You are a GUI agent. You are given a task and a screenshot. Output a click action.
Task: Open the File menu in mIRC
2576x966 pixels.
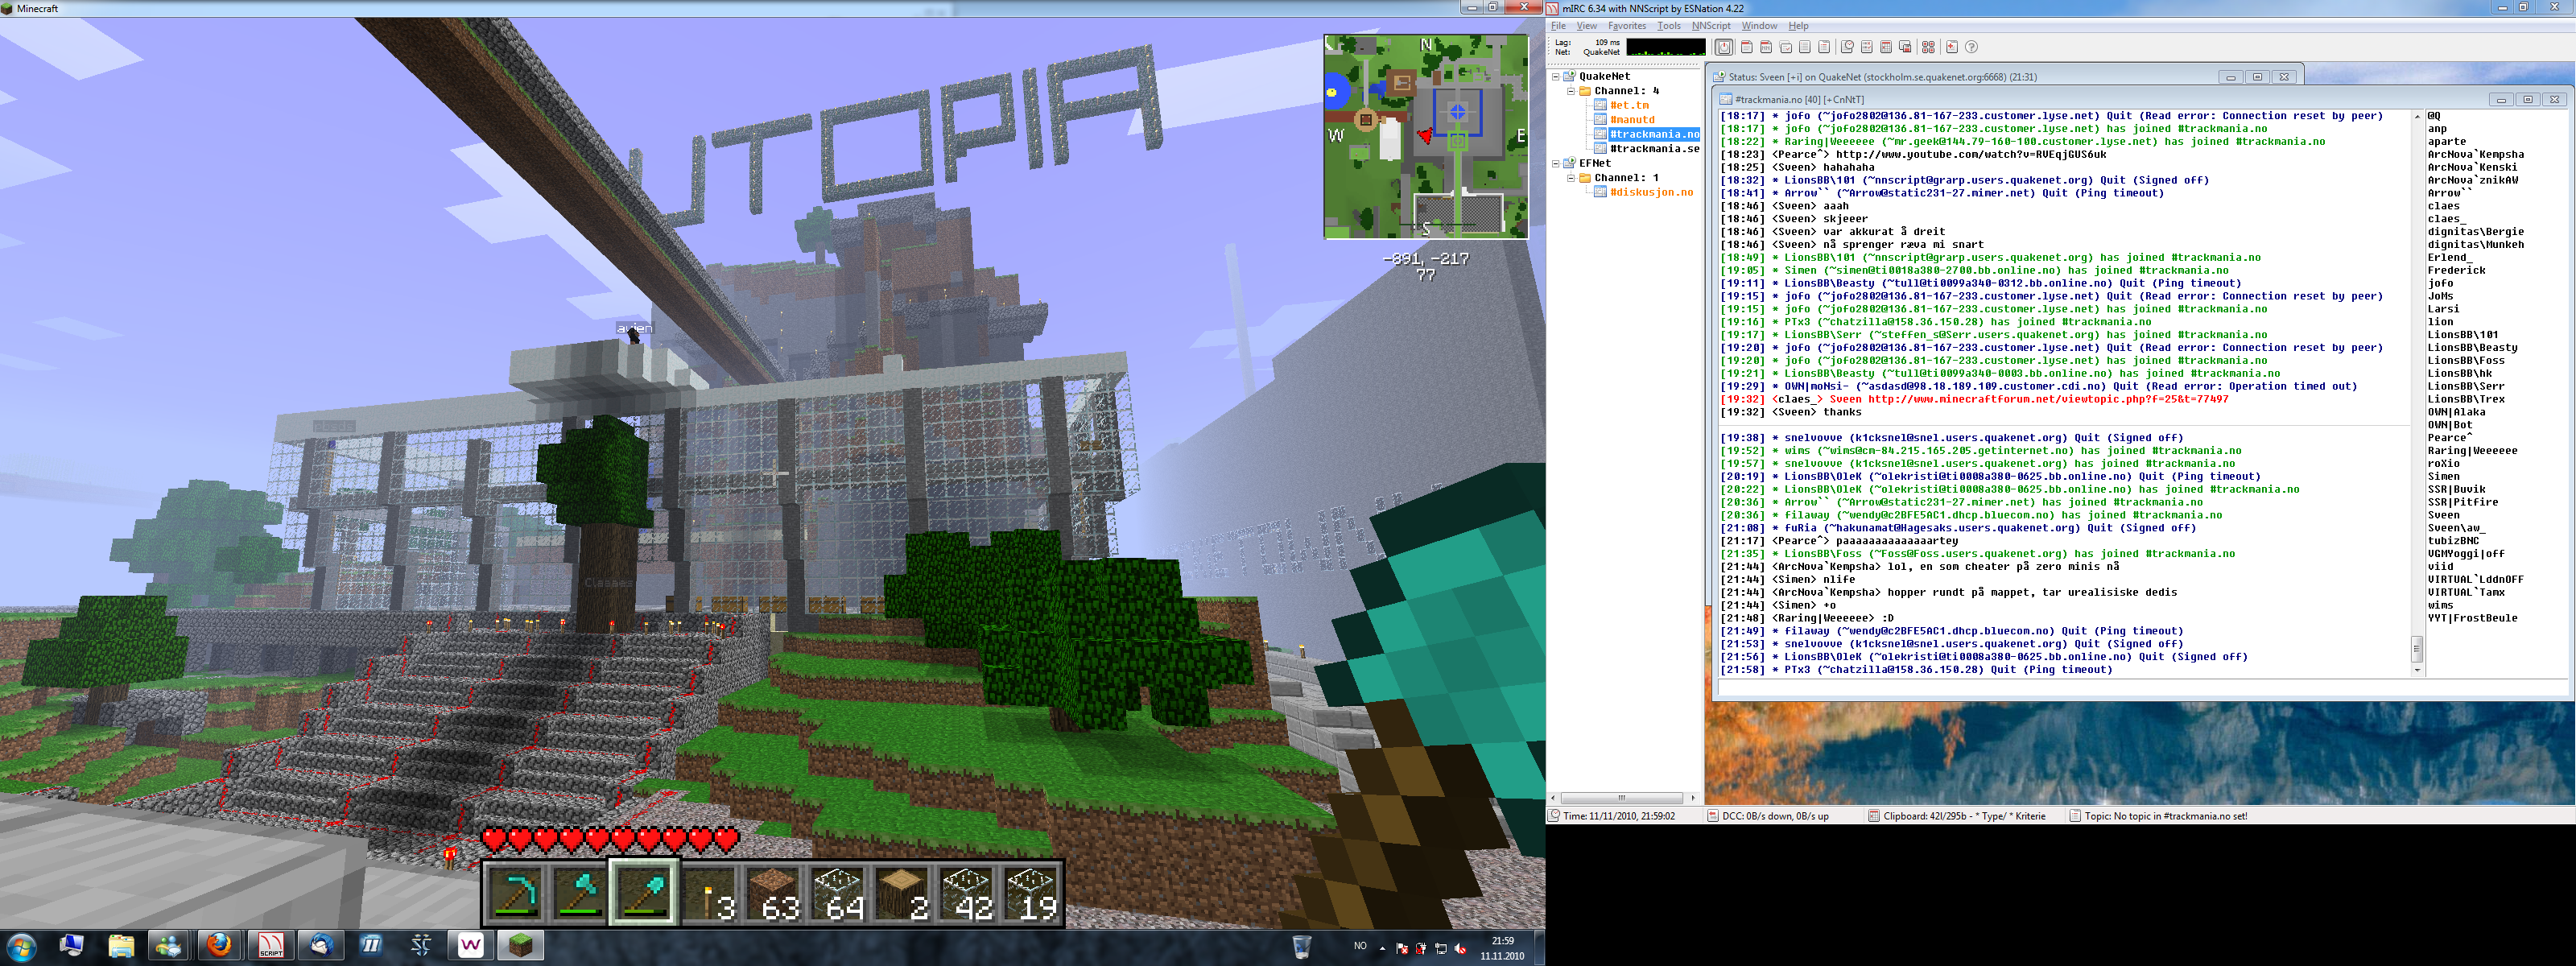(x=1558, y=26)
